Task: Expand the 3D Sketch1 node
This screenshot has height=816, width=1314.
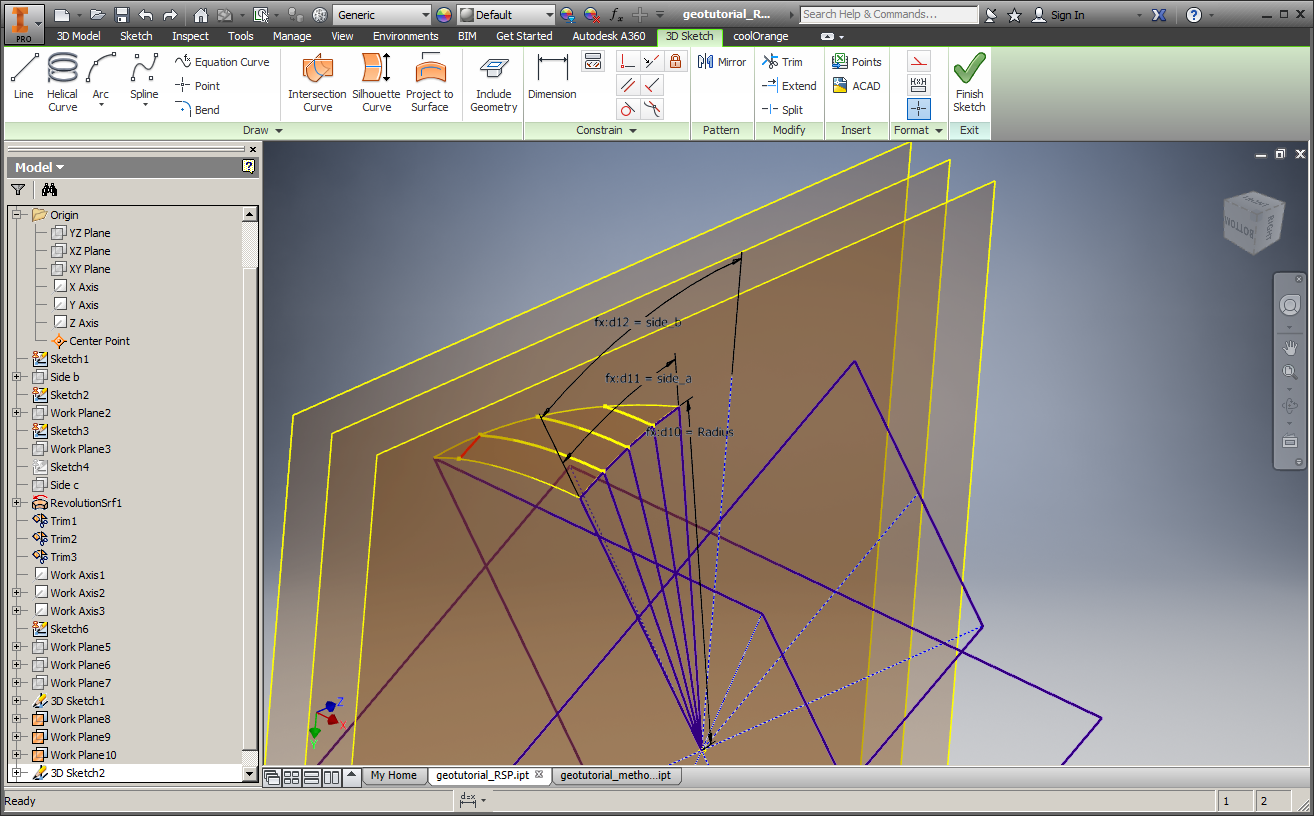Action: pyautogui.click(x=17, y=701)
